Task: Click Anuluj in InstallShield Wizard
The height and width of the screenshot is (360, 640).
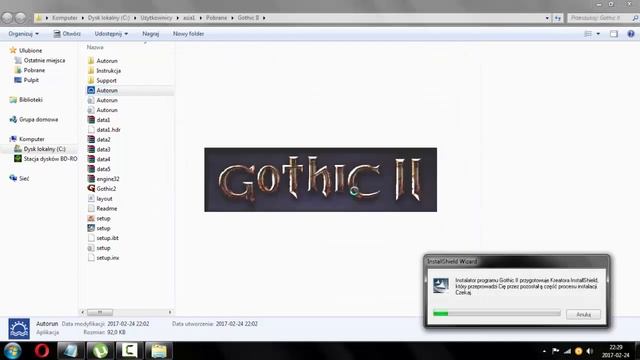Action: coord(583,314)
